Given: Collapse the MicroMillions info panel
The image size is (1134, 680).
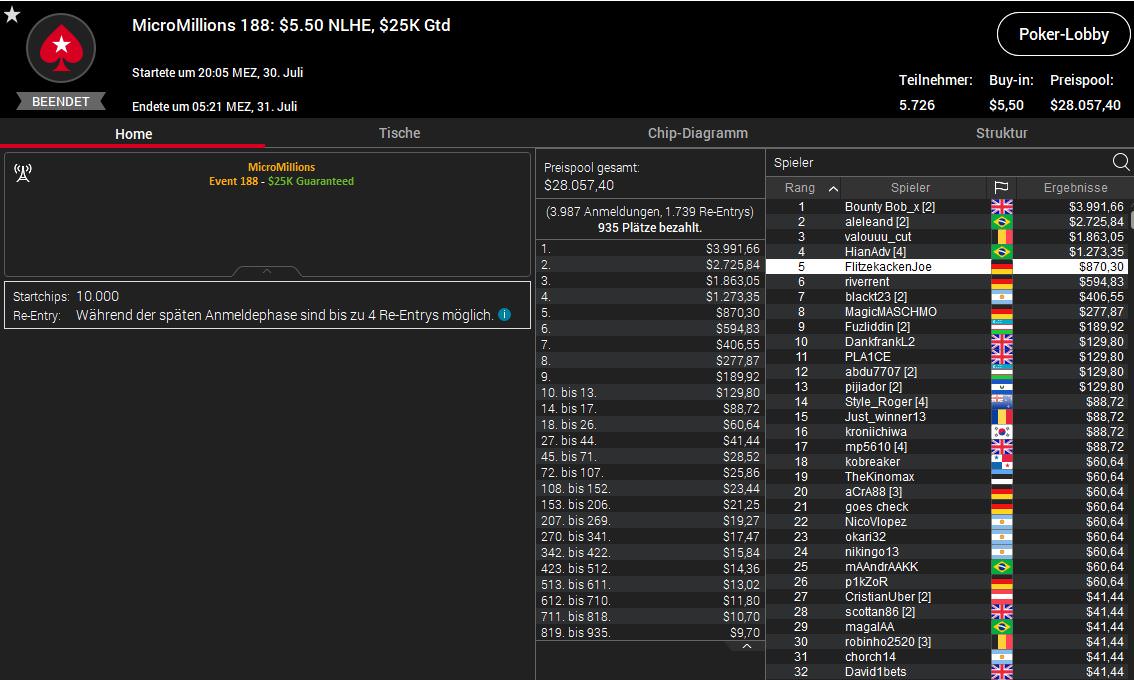Looking at the screenshot, I should (x=267, y=271).
